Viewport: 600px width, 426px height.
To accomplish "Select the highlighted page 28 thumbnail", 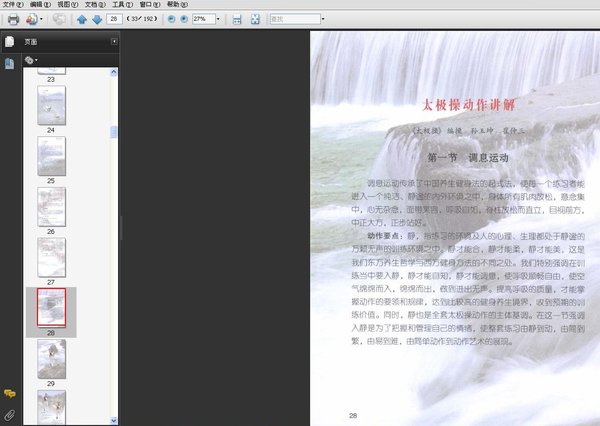I will tap(51, 308).
